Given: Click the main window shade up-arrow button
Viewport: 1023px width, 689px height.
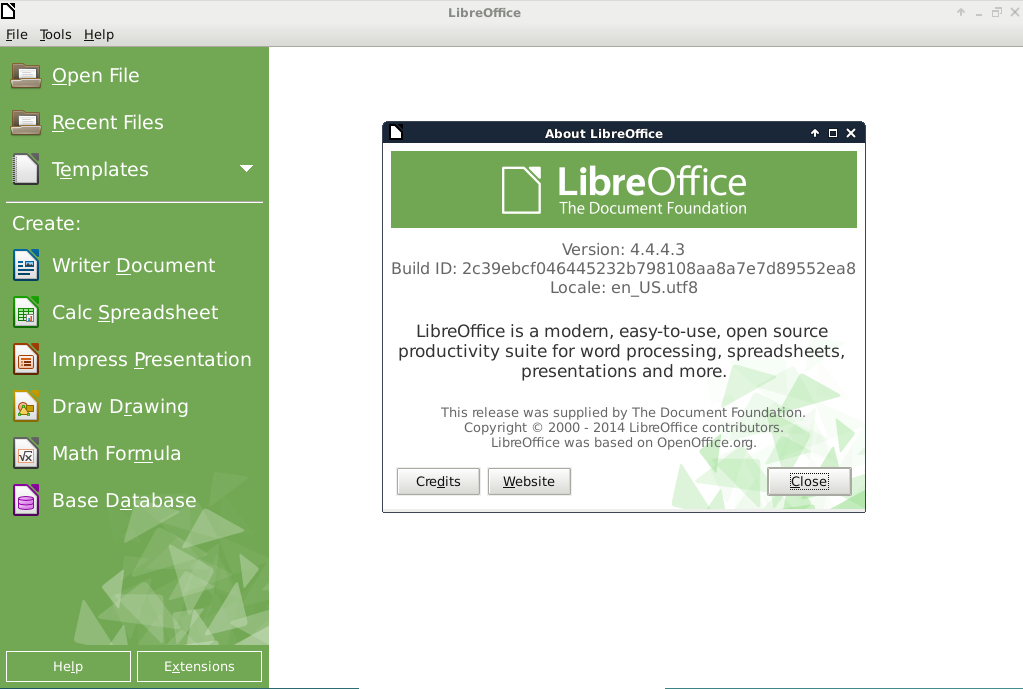Looking at the screenshot, I should [x=961, y=12].
